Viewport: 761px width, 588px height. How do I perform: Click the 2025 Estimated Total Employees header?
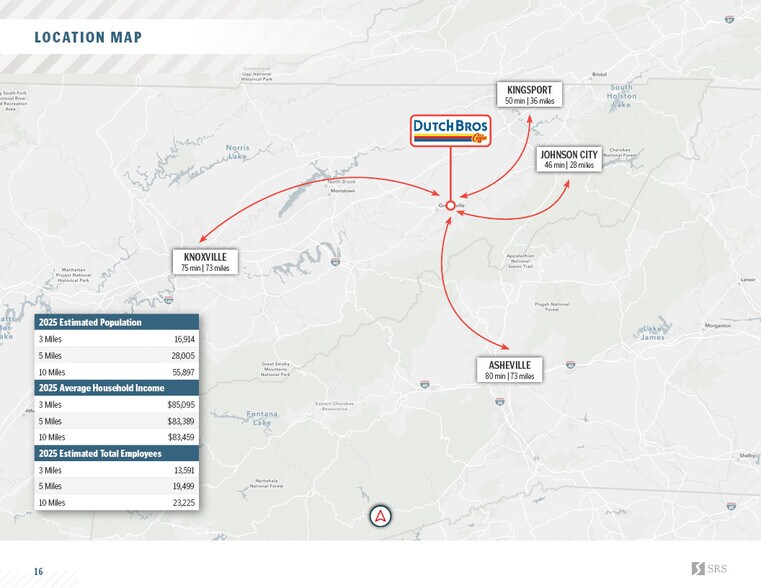pos(116,453)
